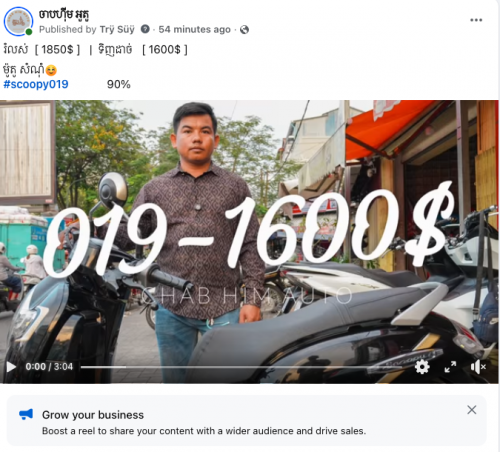Open the page profile picture avatar
Screen dimensions: 500x452
pos(18,21)
